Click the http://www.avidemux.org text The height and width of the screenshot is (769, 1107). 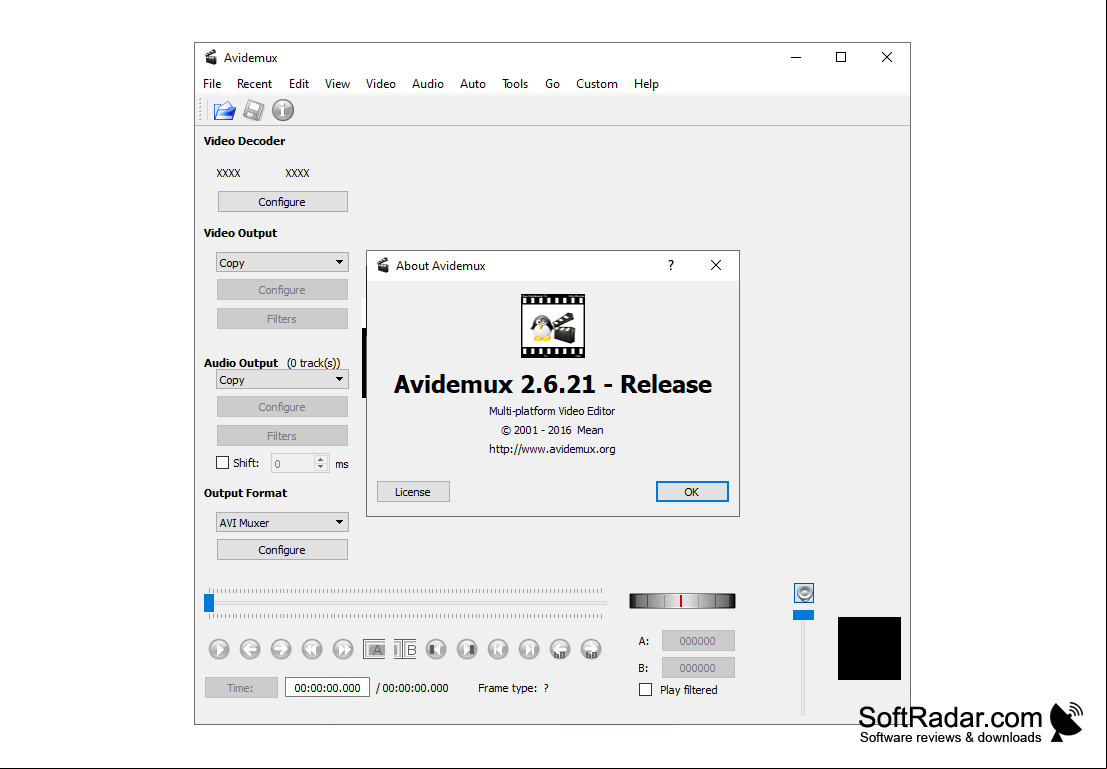[x=552, y=449]
